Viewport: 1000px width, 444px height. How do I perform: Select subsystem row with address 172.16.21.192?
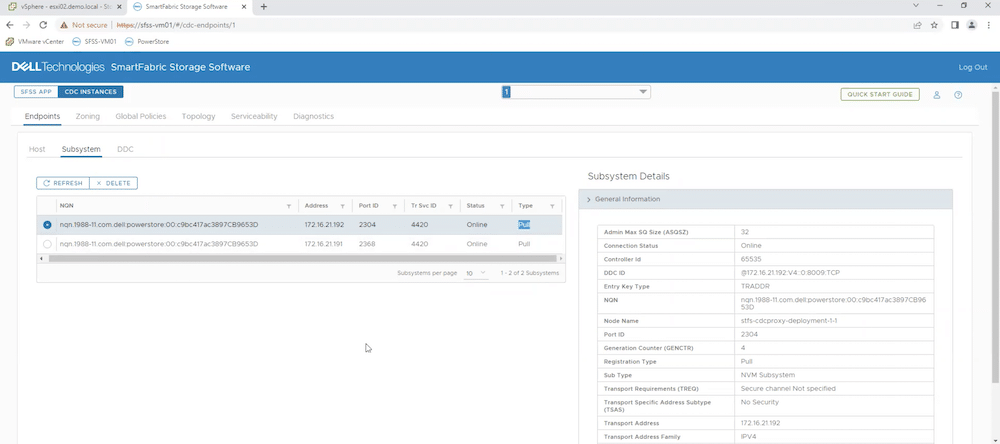click(47, 225)
